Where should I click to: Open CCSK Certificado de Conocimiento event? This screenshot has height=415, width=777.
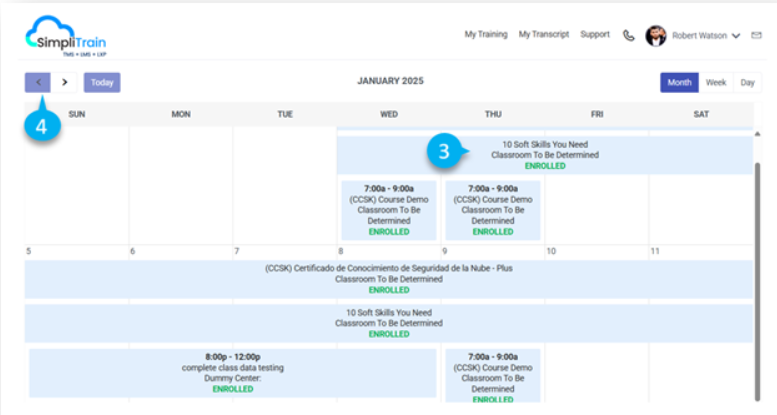pyautogui.click(x=389, y=279)
